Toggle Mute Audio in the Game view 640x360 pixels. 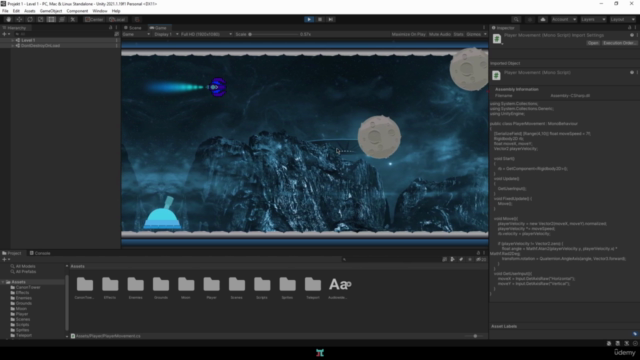pos(440,34)
